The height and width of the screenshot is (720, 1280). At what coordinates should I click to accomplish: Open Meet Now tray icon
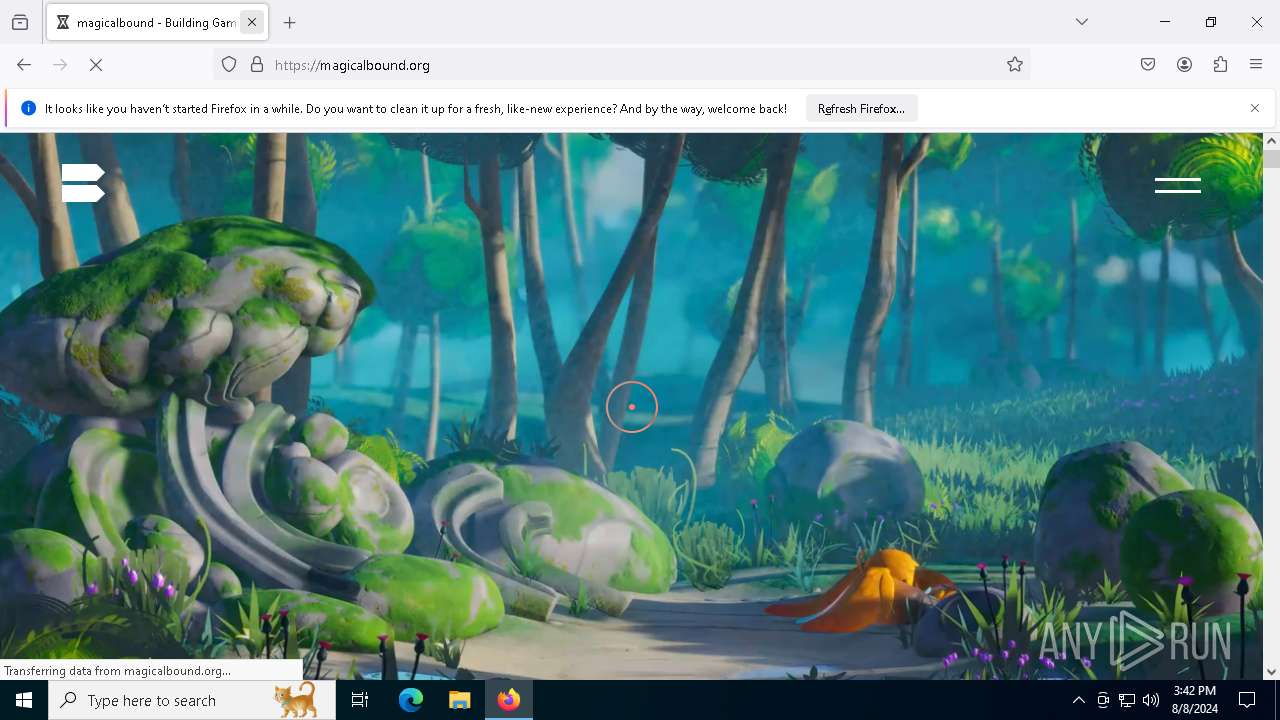tap(1103, 701)
